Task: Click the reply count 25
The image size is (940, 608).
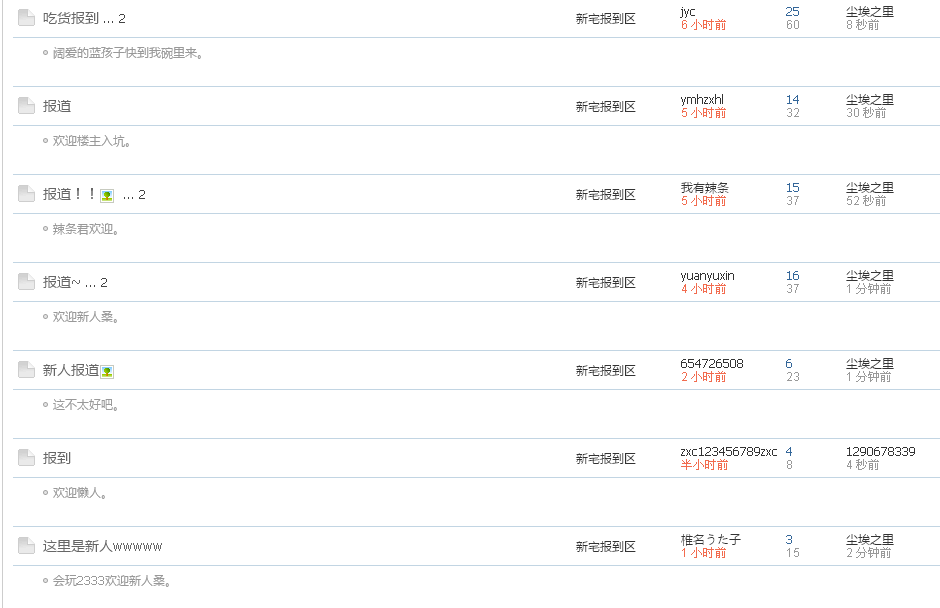Action: click(792, 12)
